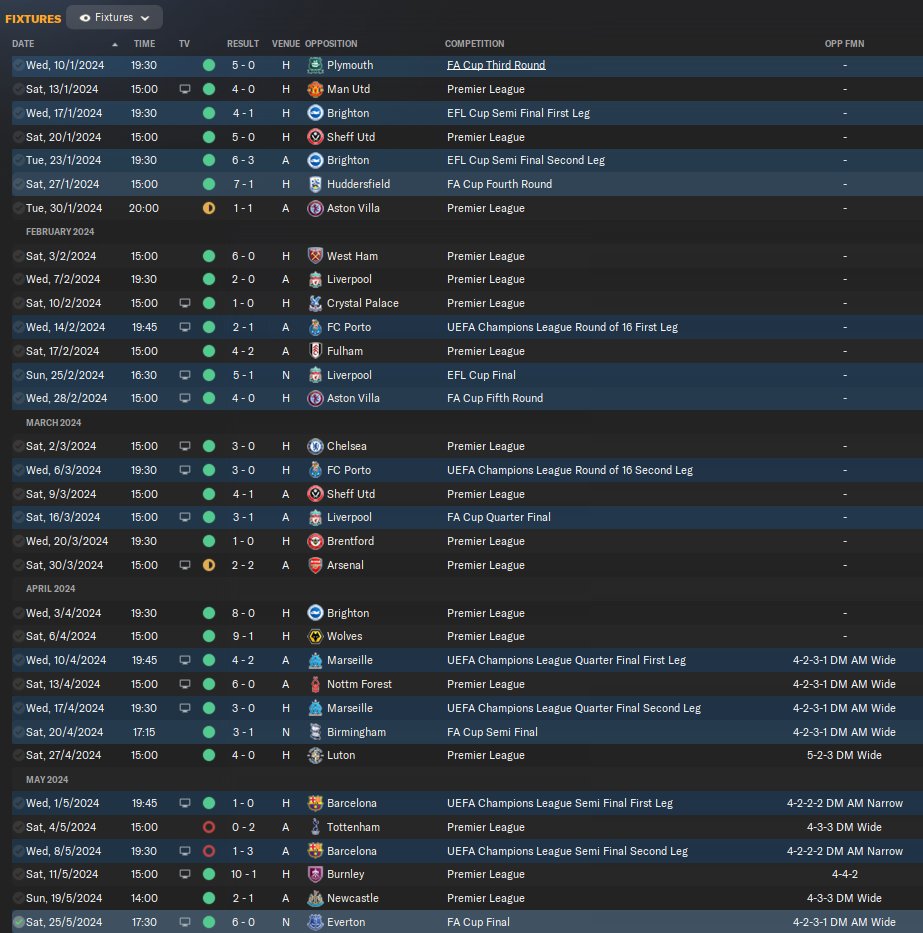
Task: Sort by the RESULT column header
Action: click(x=243, y=44)
